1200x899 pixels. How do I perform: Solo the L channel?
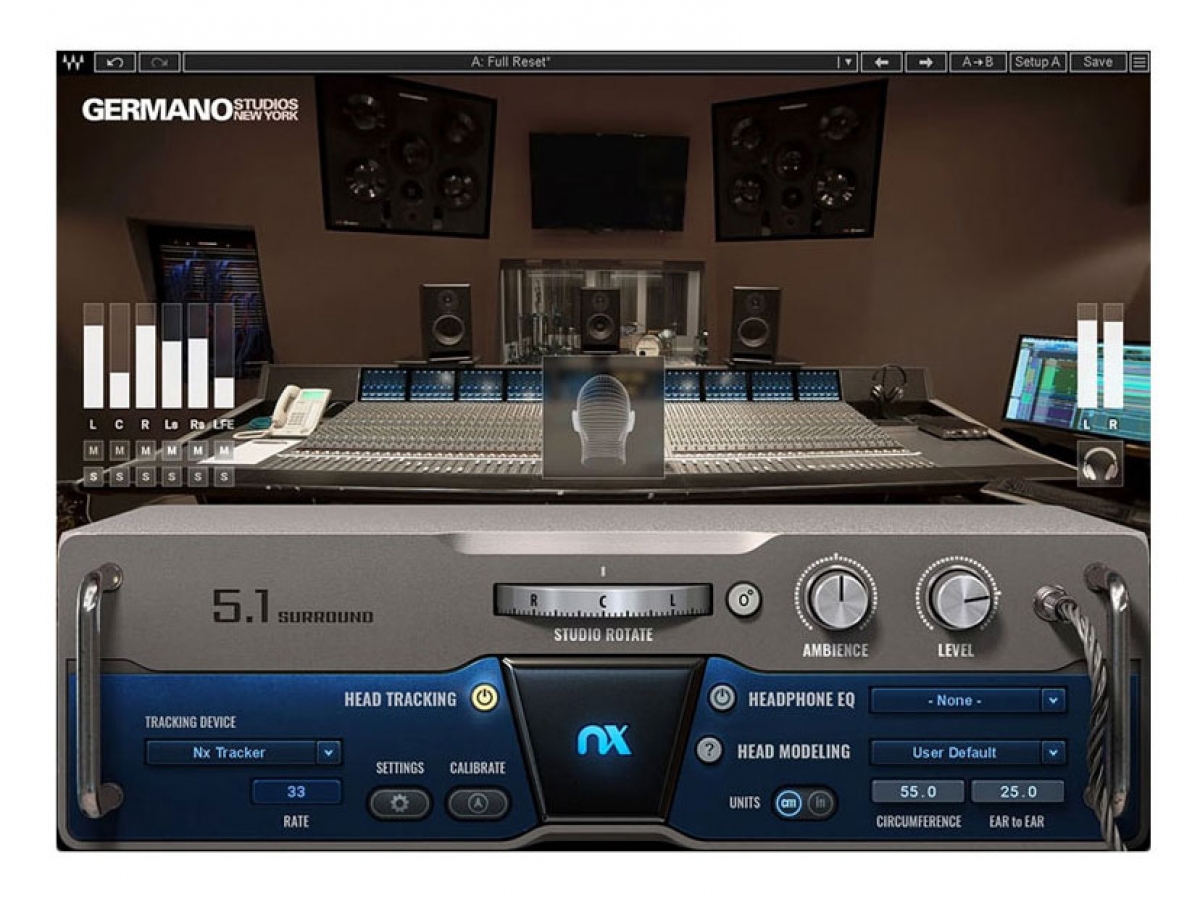[94, 477]
